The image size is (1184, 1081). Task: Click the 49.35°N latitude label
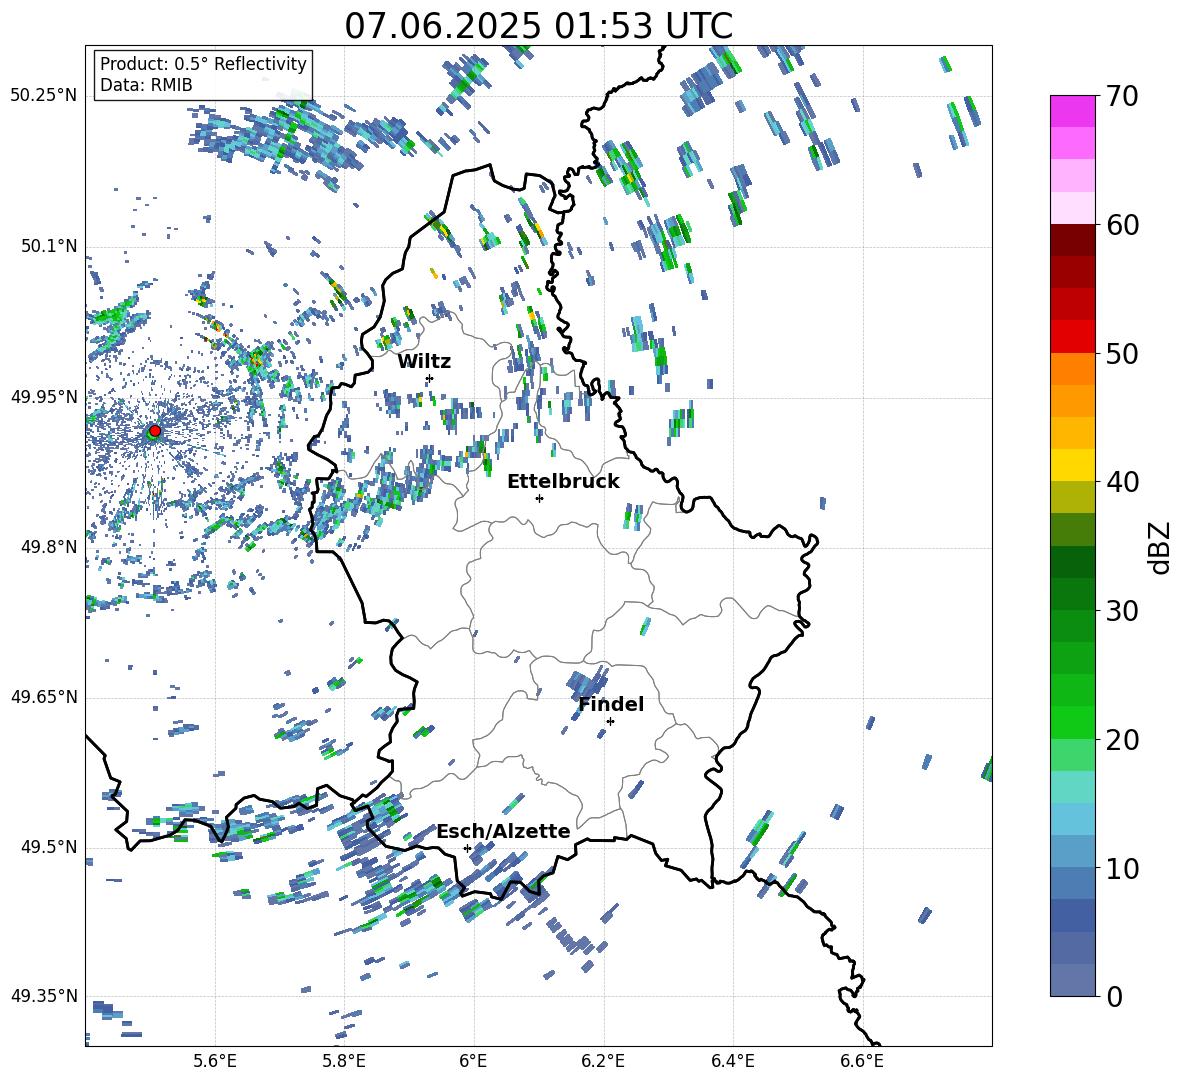click(44, 996)
